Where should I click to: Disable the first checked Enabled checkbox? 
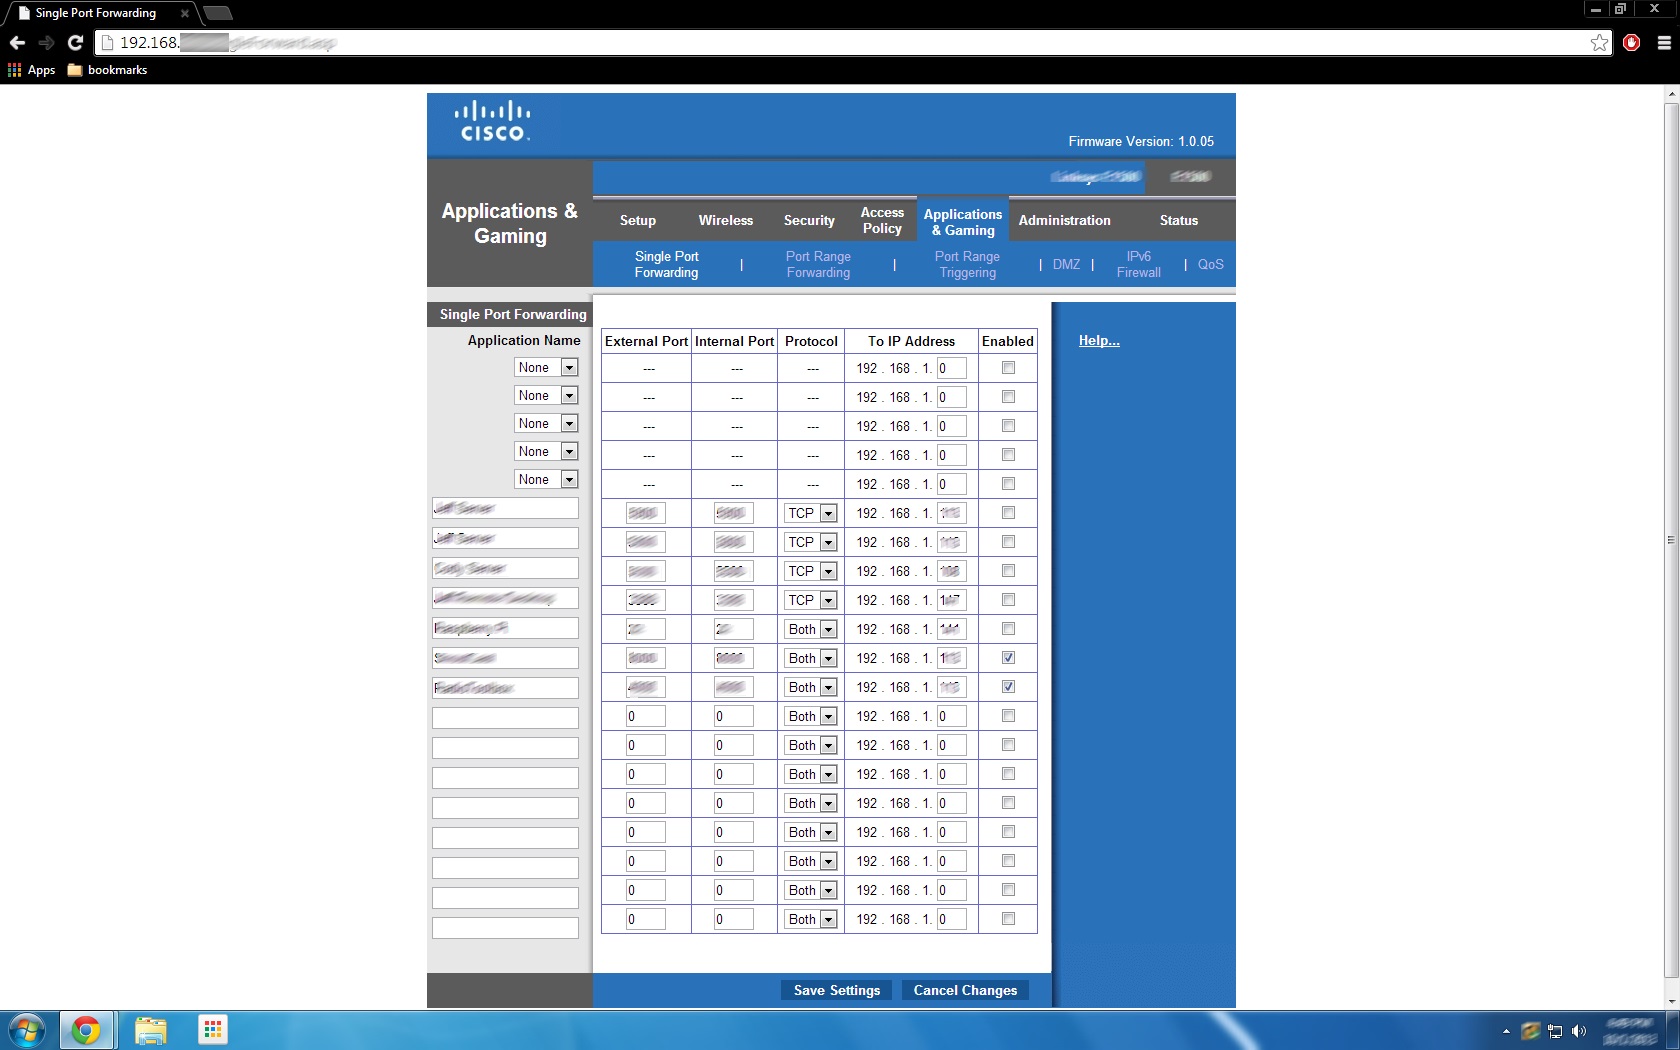point(1008,658)
